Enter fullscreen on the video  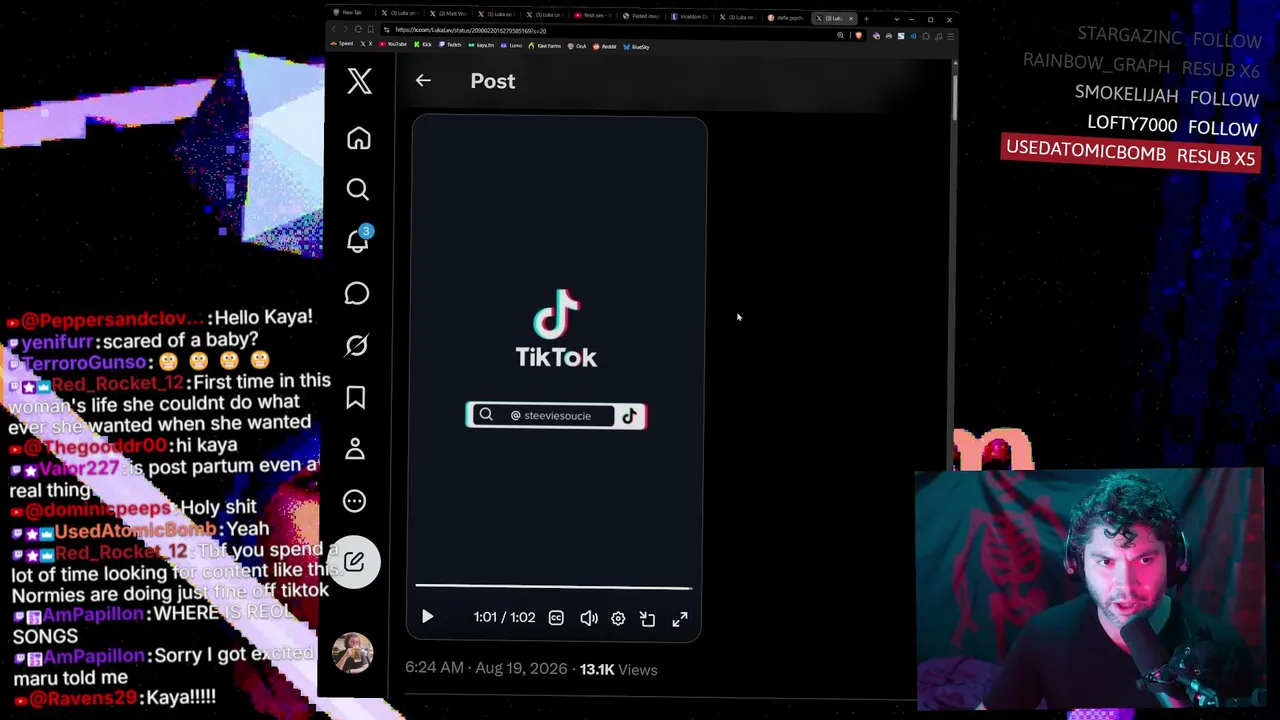(680, 619)
